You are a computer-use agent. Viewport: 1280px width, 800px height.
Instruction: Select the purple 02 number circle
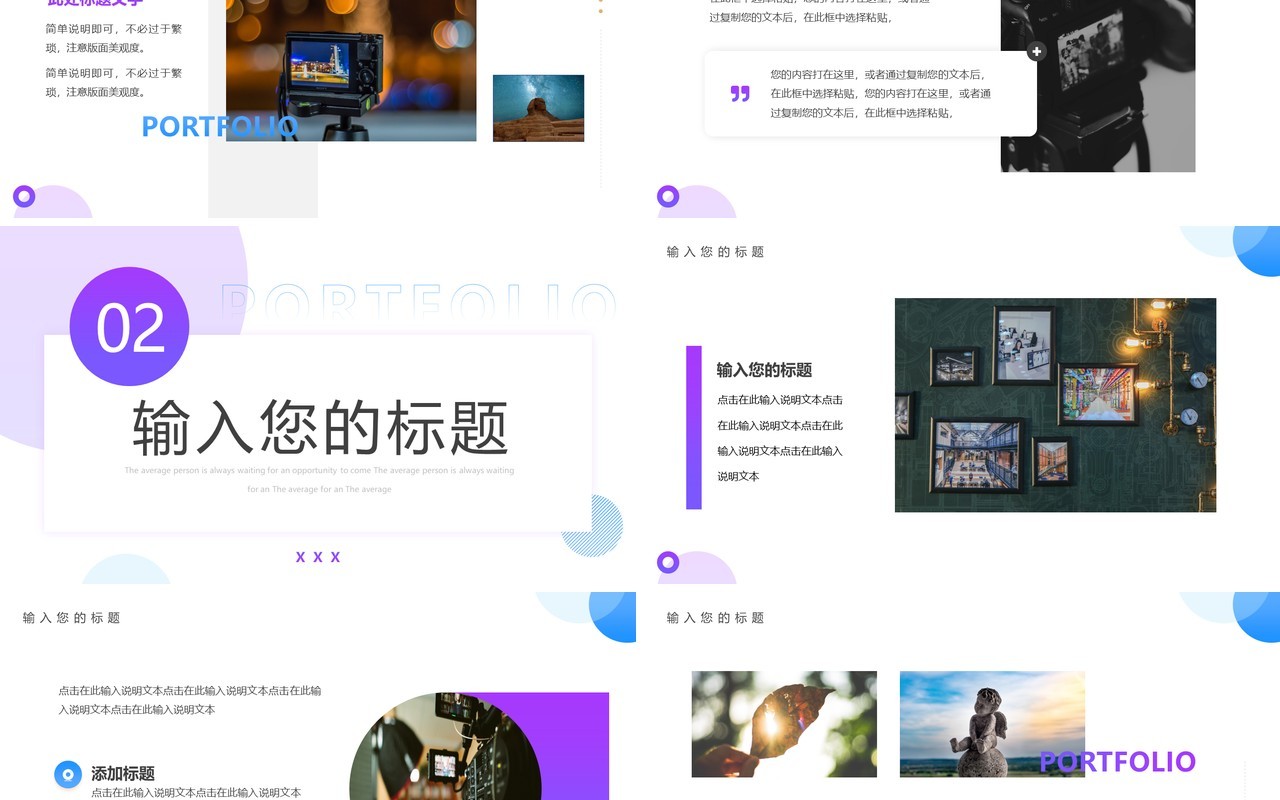129,327
